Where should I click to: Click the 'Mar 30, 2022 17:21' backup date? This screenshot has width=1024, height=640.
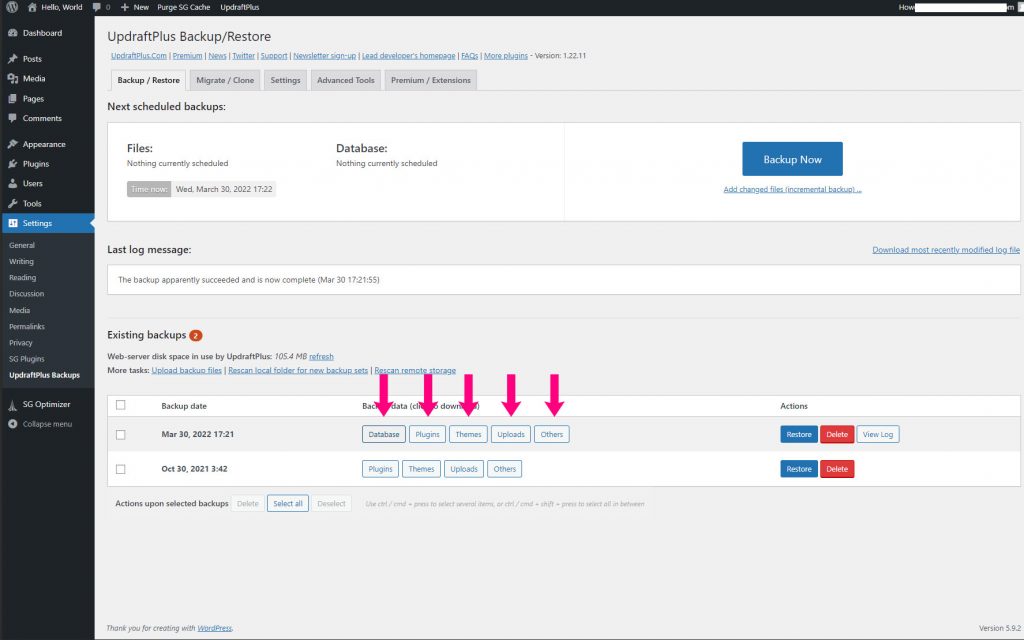[197, 434]
